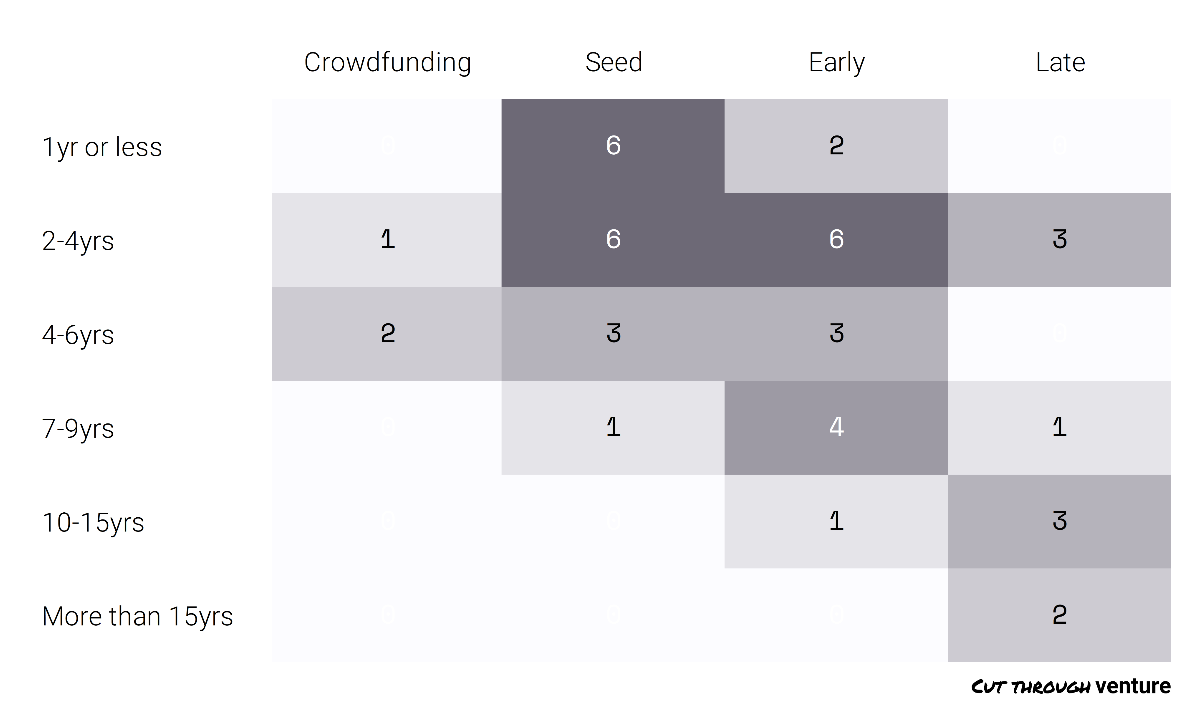Select the '1yr or less' row label
This screenshot has height=722, width=1200.
[102, 147]
